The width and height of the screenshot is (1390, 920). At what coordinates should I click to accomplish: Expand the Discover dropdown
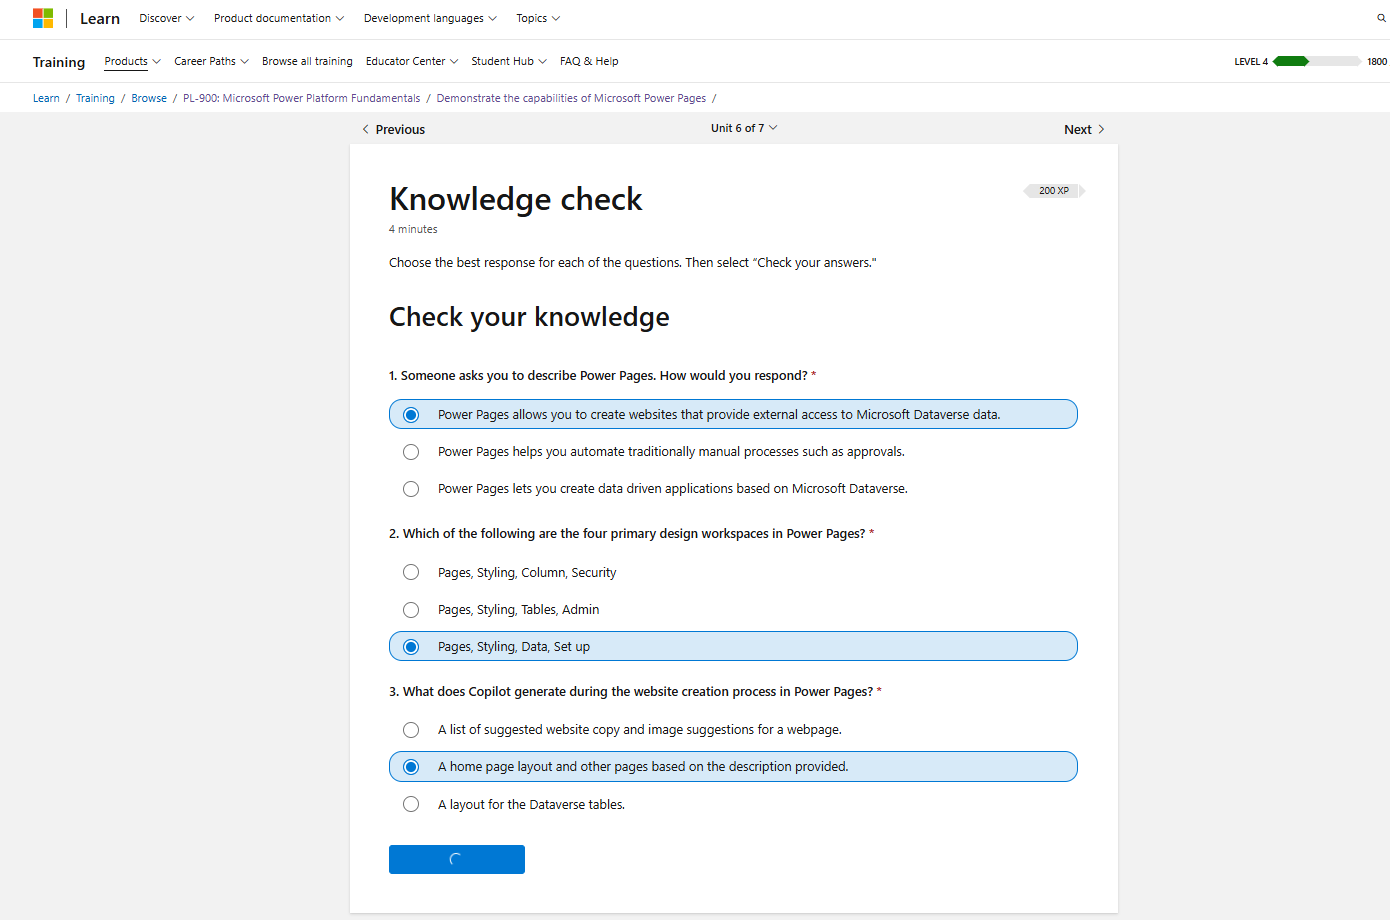tap(167, 18)
